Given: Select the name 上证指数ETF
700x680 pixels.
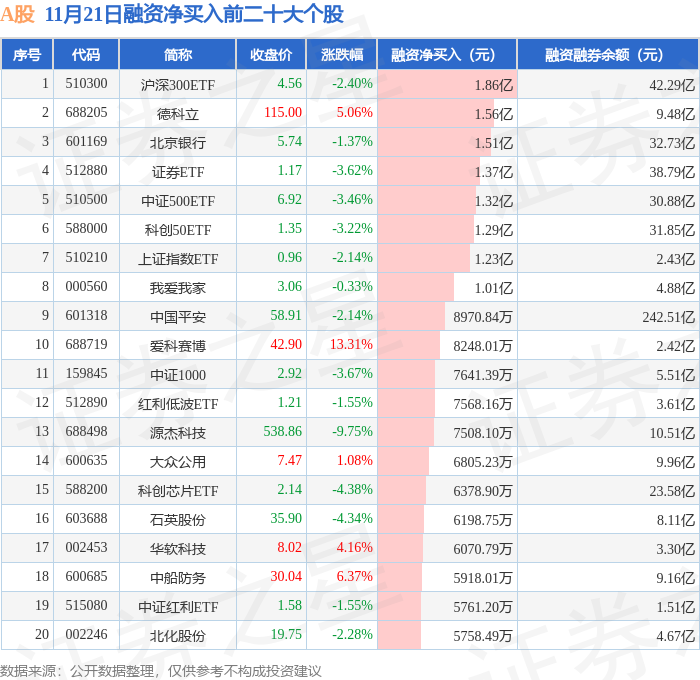Looking at the screenshot, I should 178,259.
